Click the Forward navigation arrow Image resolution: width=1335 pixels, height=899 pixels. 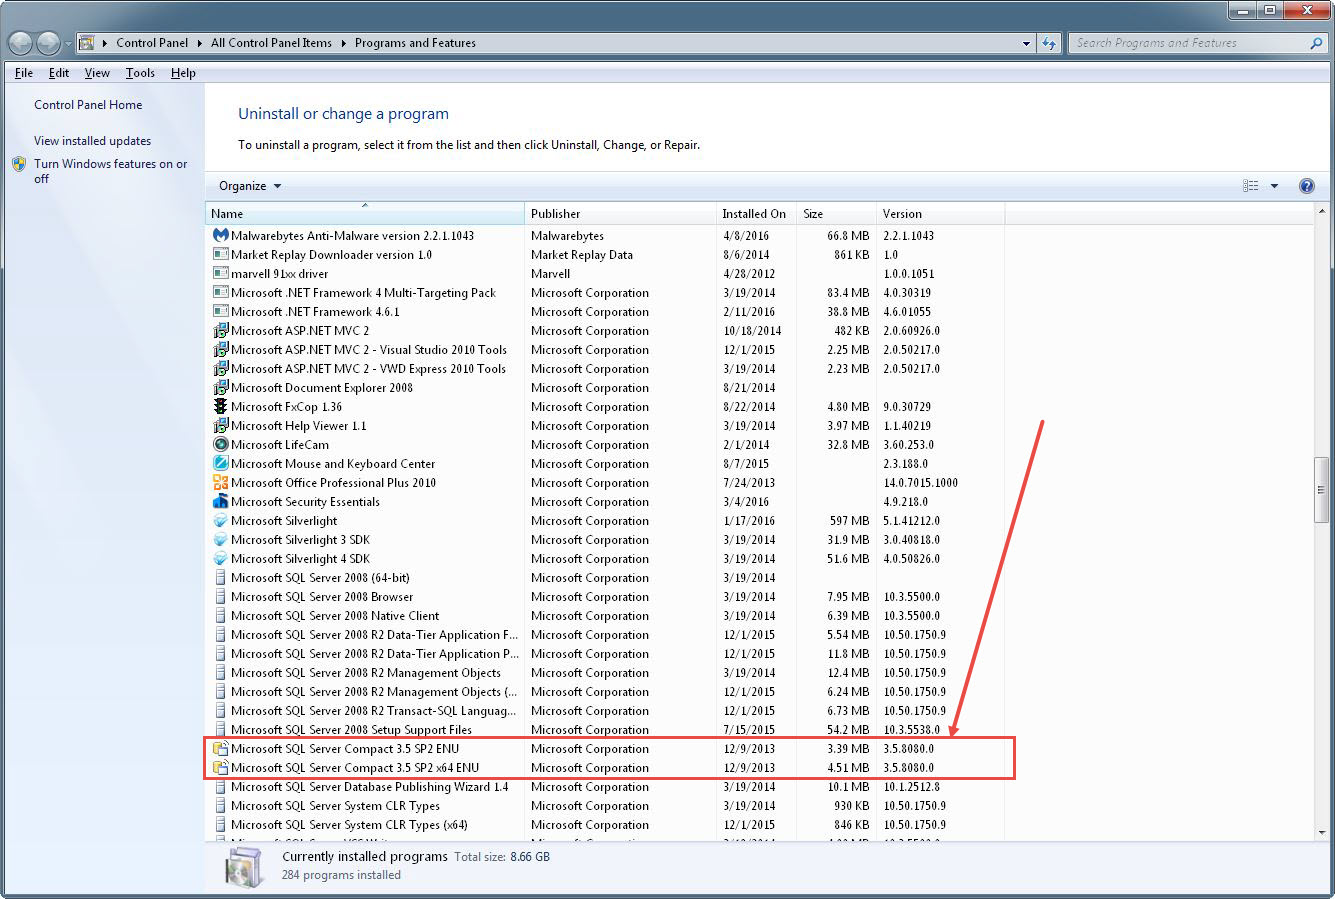coord(48,43)
